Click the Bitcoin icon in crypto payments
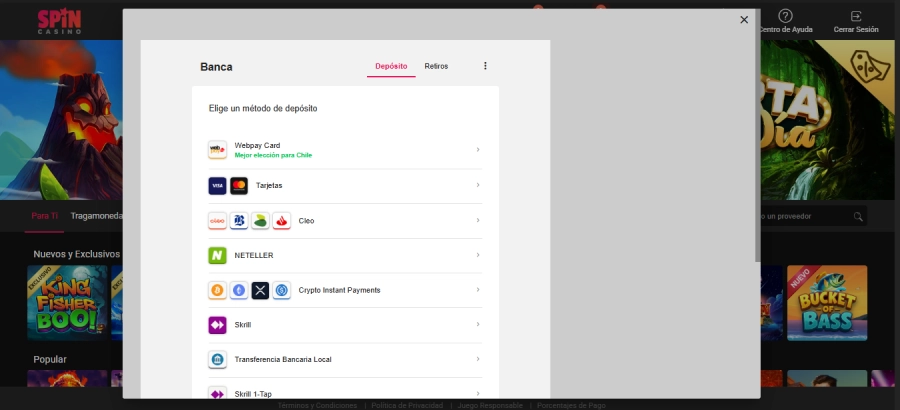Viewport: 900px width, 410px height. click(x=217, y=290)
